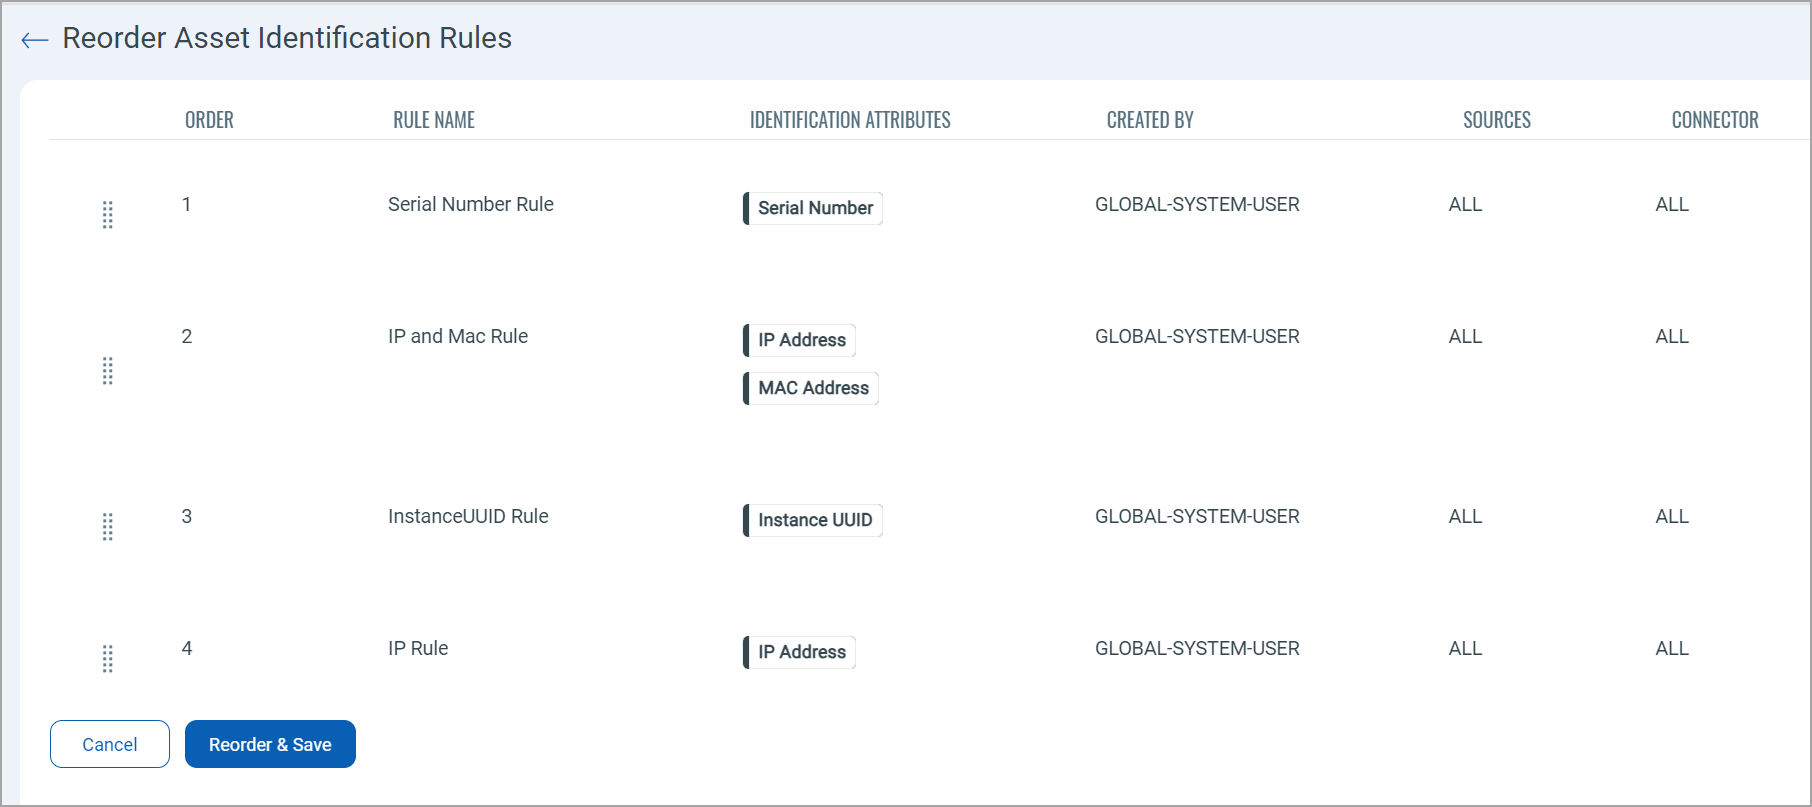Click the Instance UUID attribute tag
The width and height of the screenshot is (1812, 807).
coord(814,520)
